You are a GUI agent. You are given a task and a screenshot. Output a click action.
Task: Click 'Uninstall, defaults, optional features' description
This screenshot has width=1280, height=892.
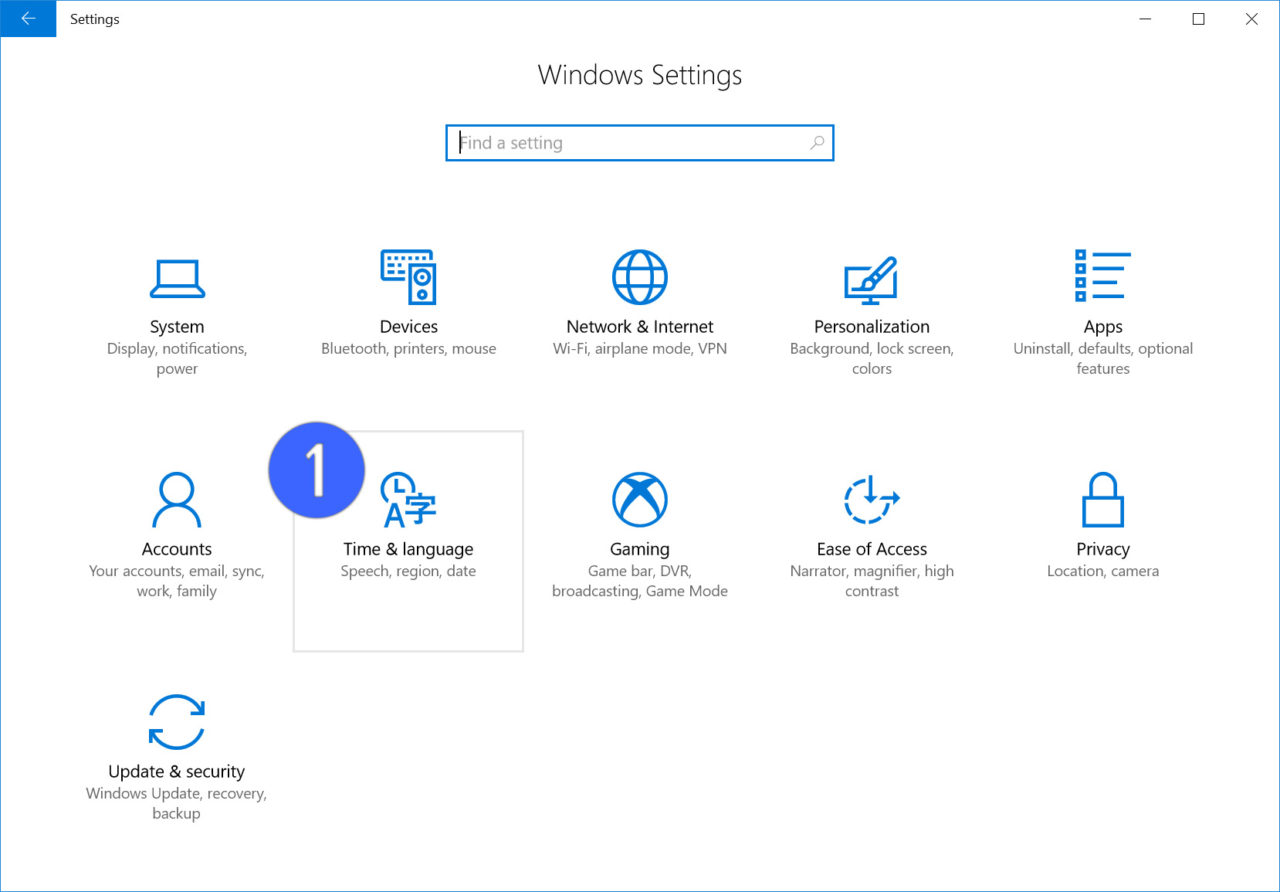pos(1103,358)
